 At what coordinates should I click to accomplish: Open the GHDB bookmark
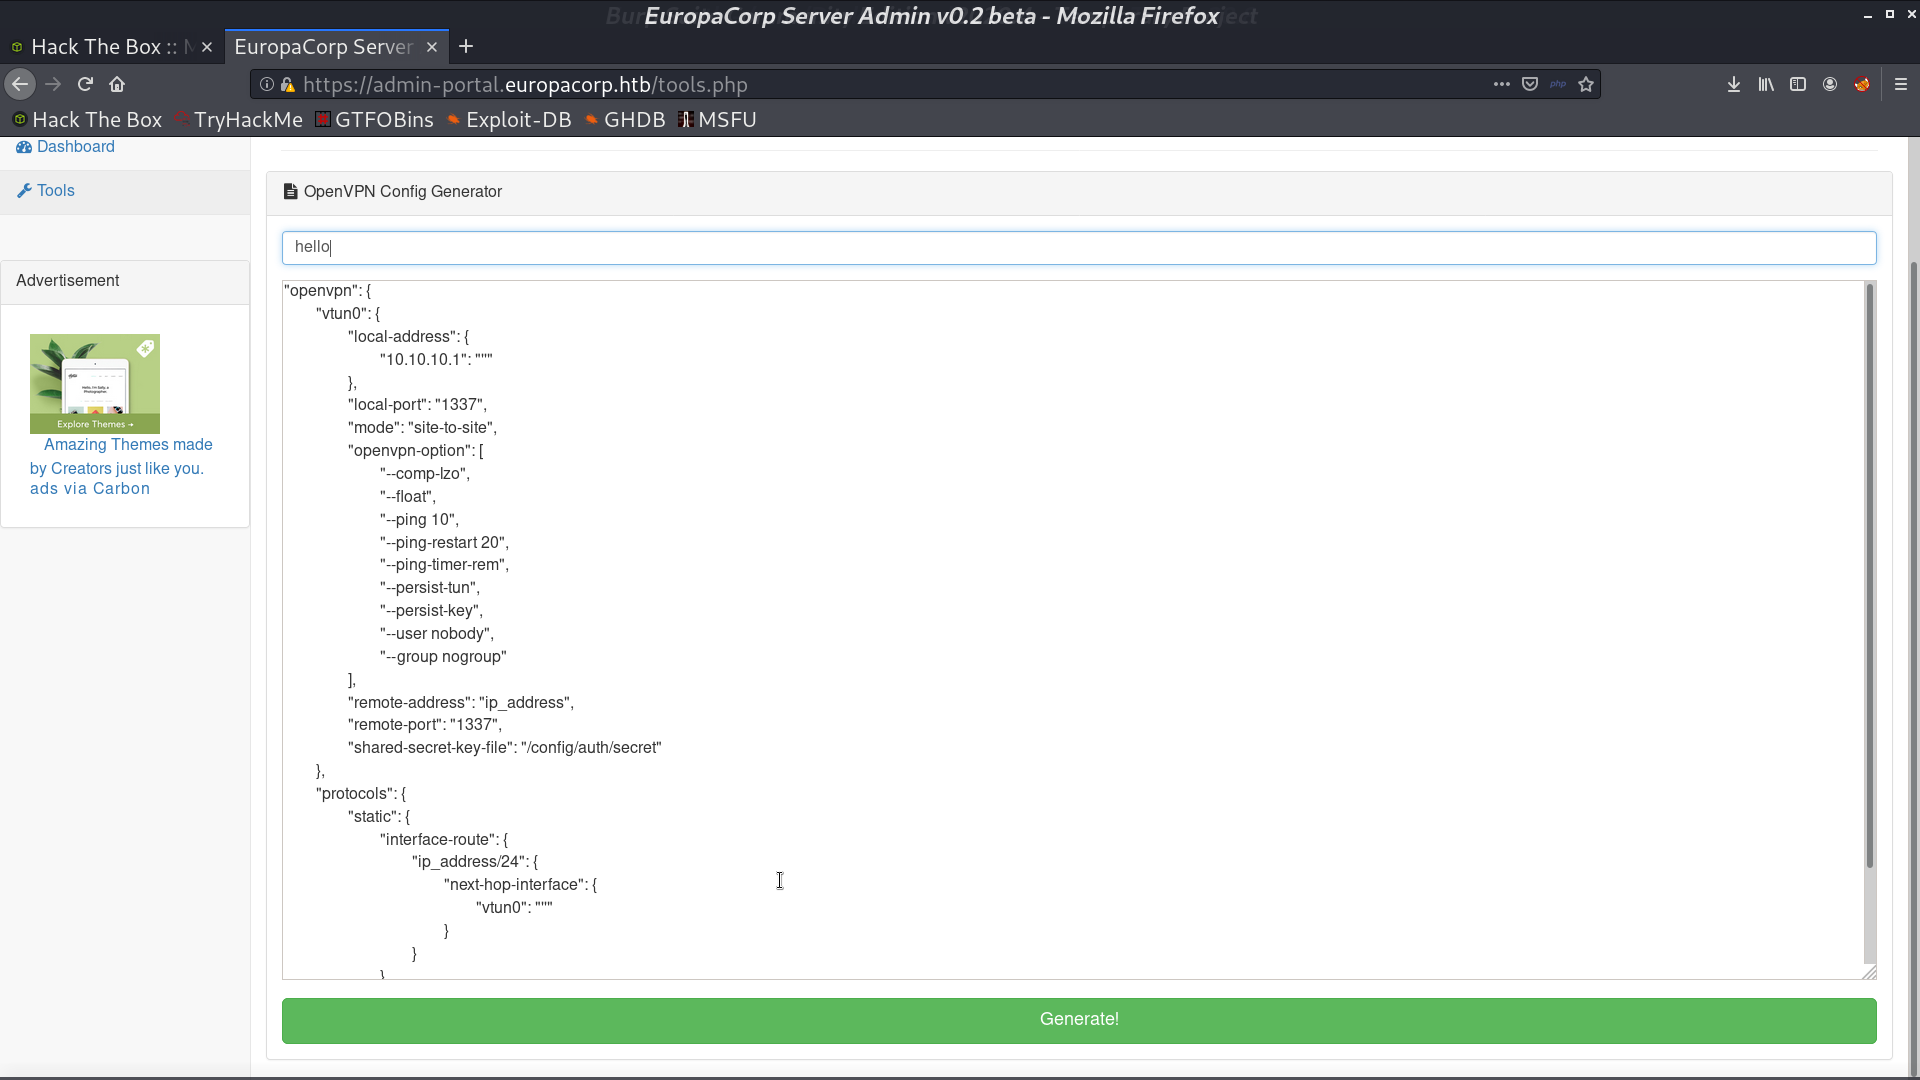[x=625, y=120]
